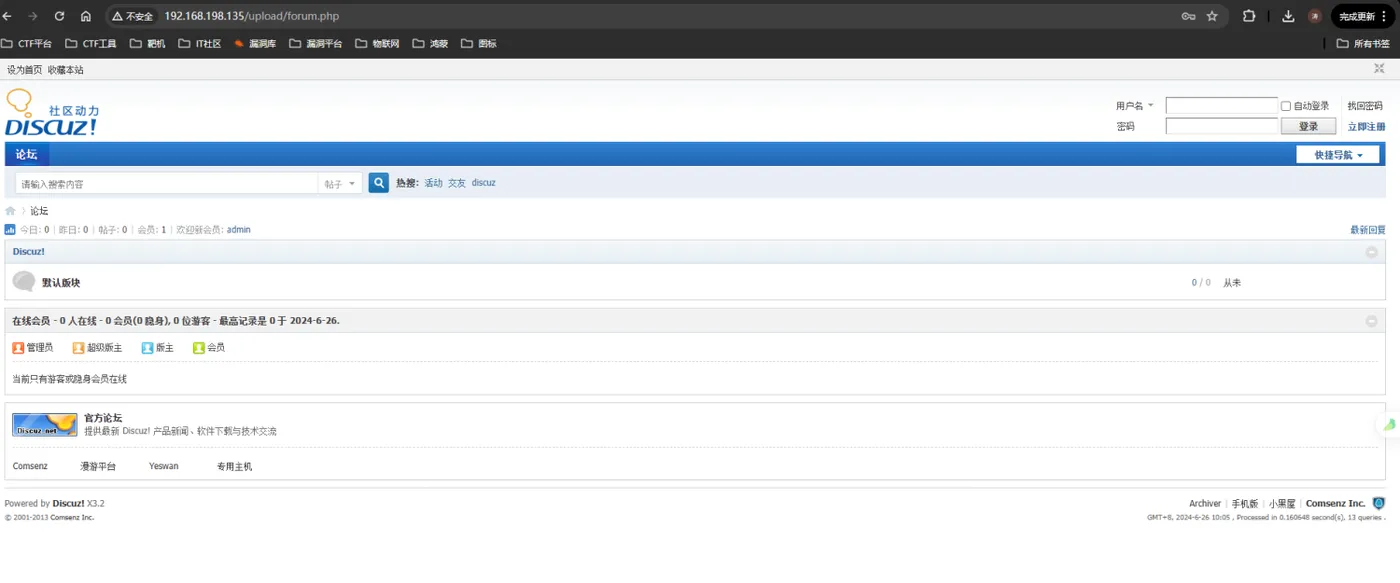Viewport: 1400px width, 583px height.
Task: Open the CTF工具 bookmark folder
Action: 91,44
